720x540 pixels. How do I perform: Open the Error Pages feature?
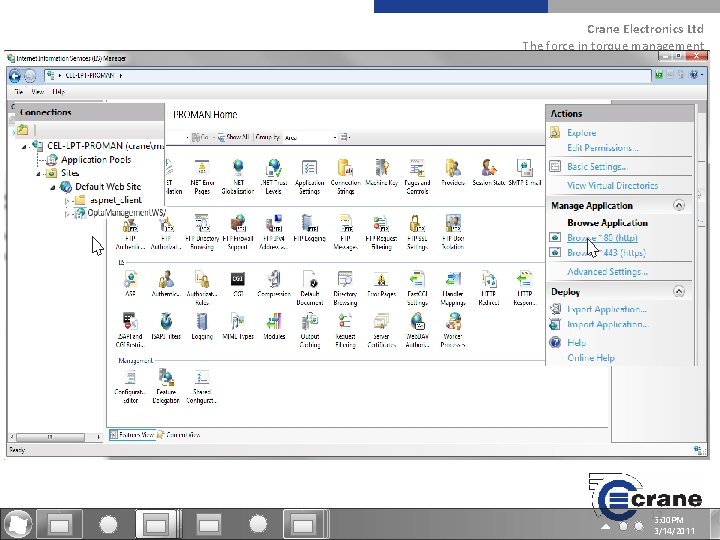point(381,283)
